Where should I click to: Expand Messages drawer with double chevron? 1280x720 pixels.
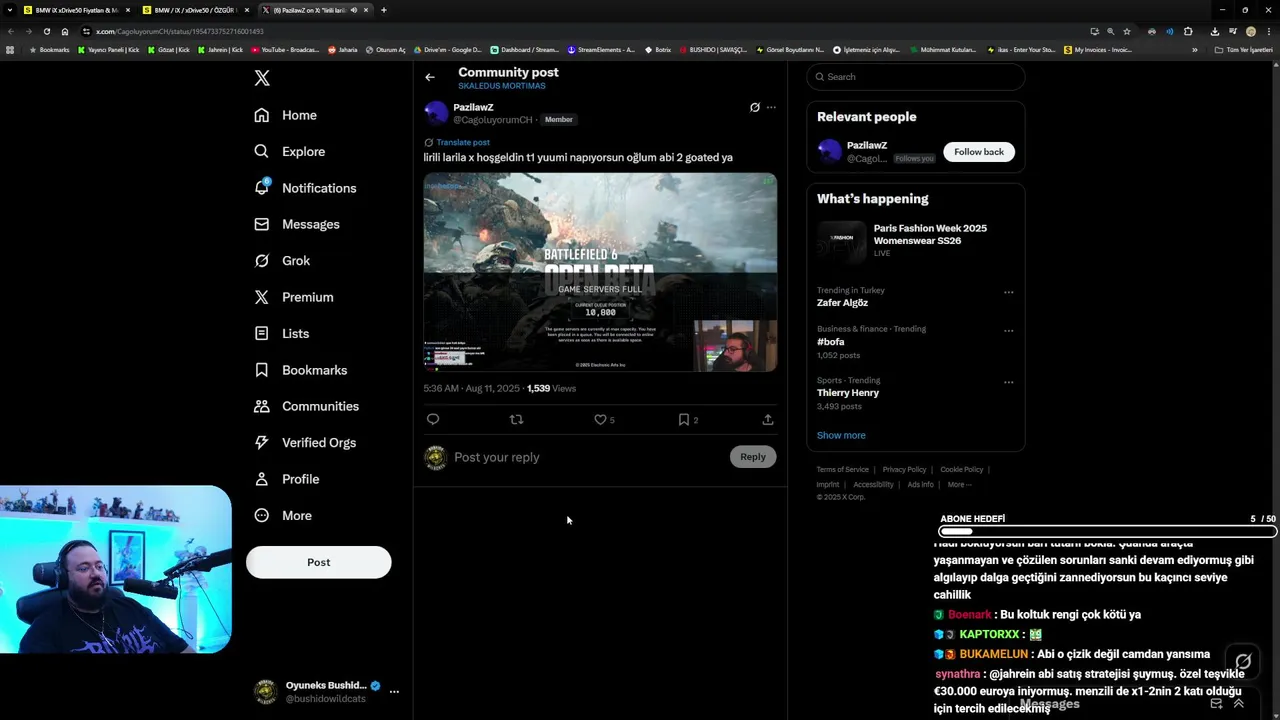[x=1239, y=704]
